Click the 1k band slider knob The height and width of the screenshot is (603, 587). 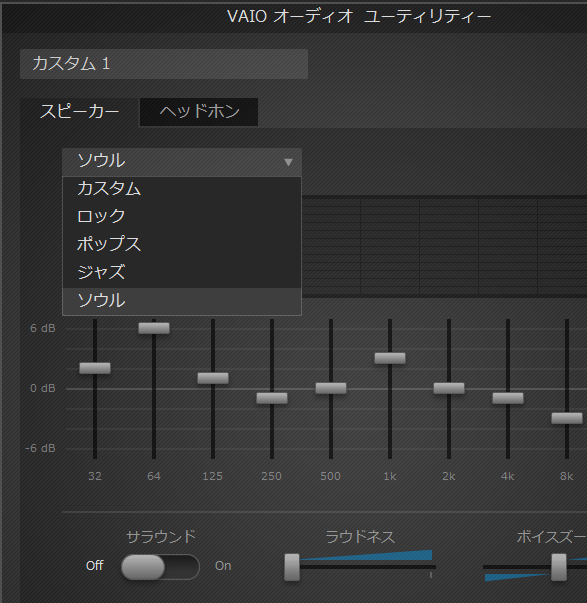[390, 358]
